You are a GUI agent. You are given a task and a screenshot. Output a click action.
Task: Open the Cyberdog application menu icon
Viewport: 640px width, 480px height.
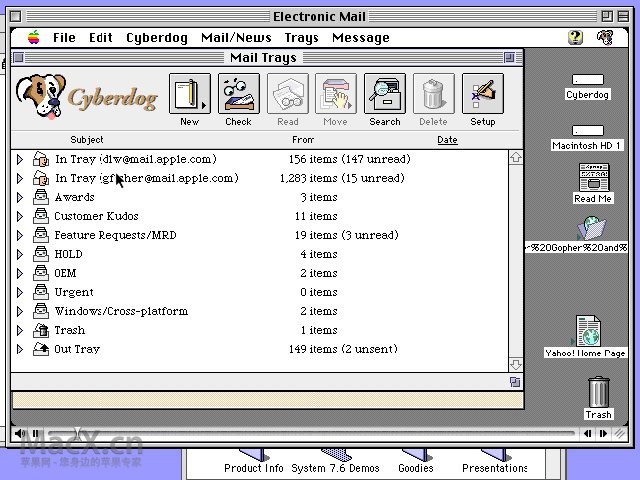pos(605,37)
